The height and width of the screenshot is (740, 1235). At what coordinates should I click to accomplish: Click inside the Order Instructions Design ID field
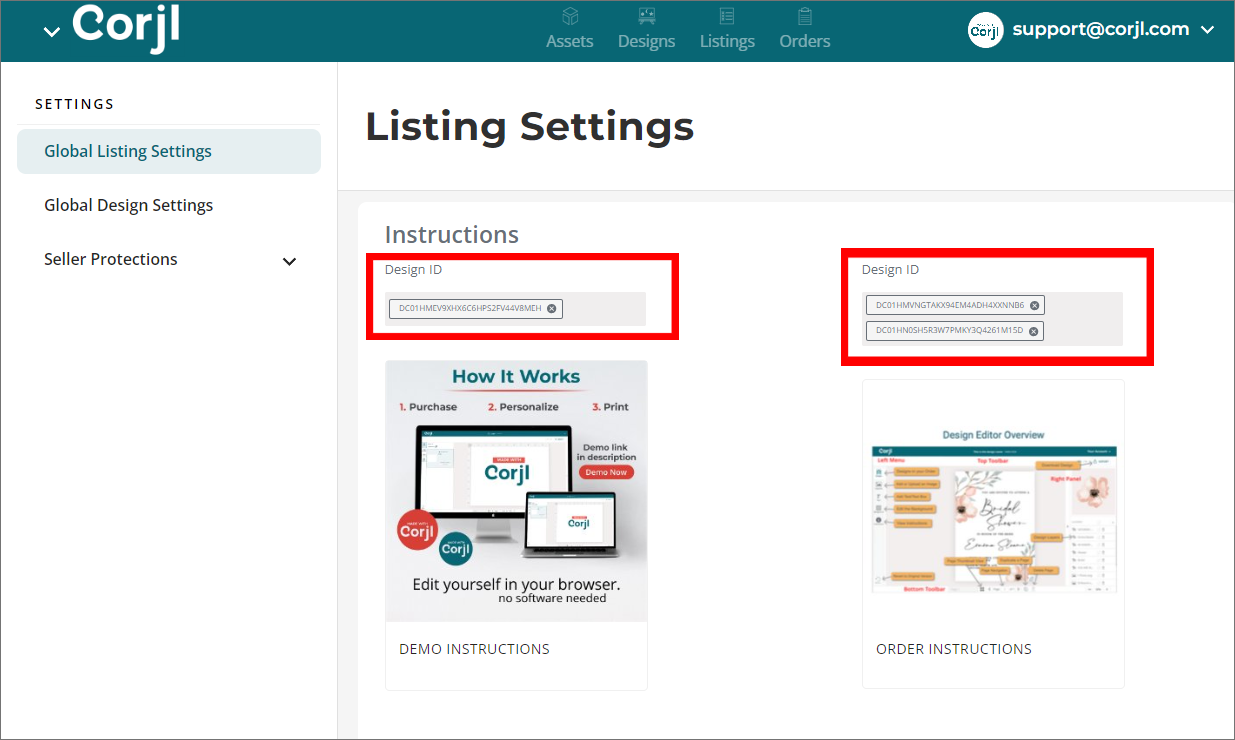click(992, 318)
